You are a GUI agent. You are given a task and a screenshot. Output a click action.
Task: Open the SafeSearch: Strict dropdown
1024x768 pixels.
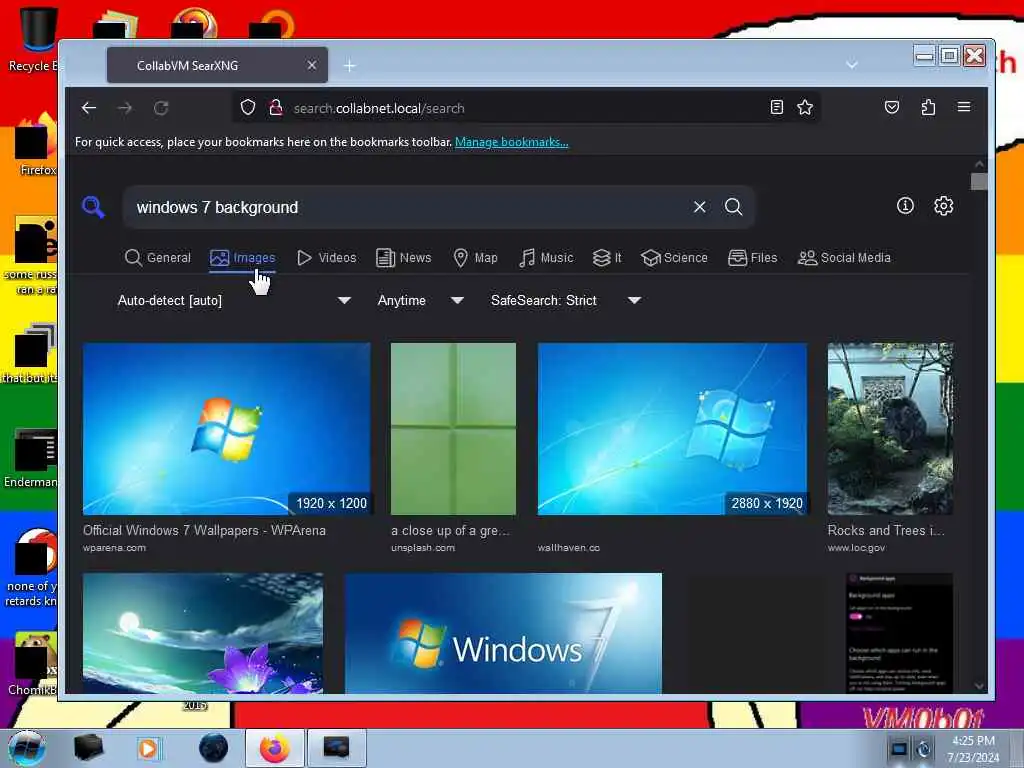[x=566, y=300]
